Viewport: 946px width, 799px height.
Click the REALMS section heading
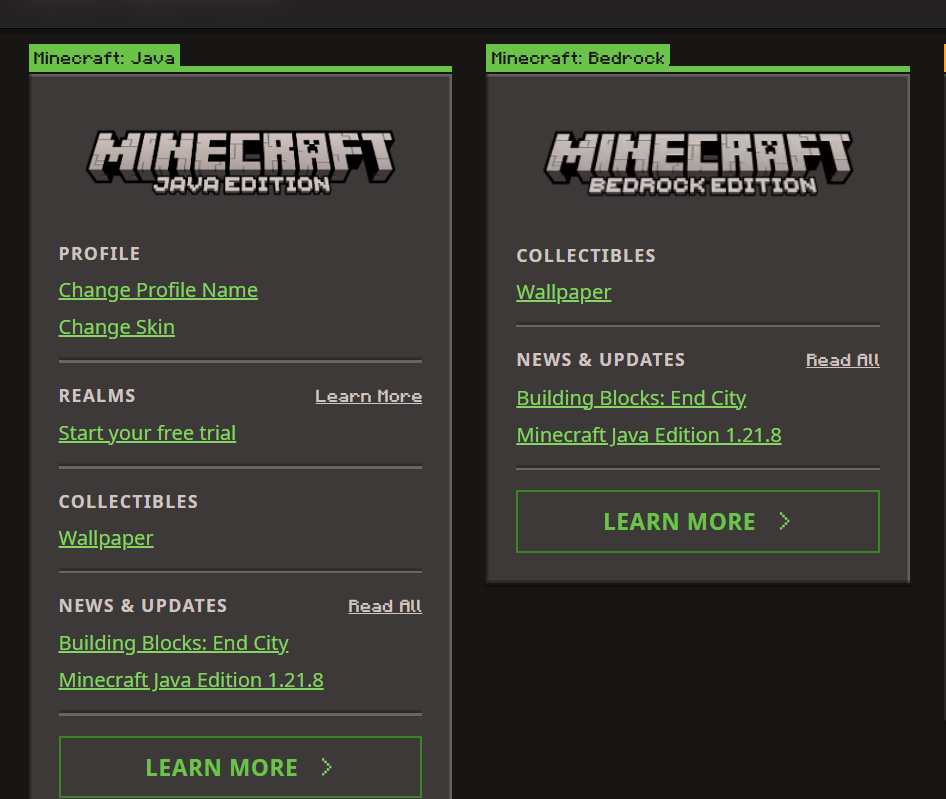97,396
